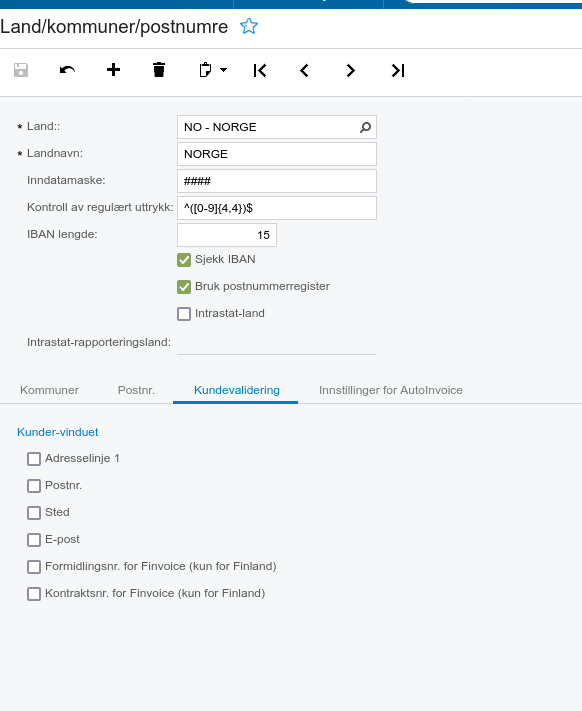Toggle Bruk postnummerregister checkbox
The width and height of the screenshot is (582, 711).
(x=184, y=287)
